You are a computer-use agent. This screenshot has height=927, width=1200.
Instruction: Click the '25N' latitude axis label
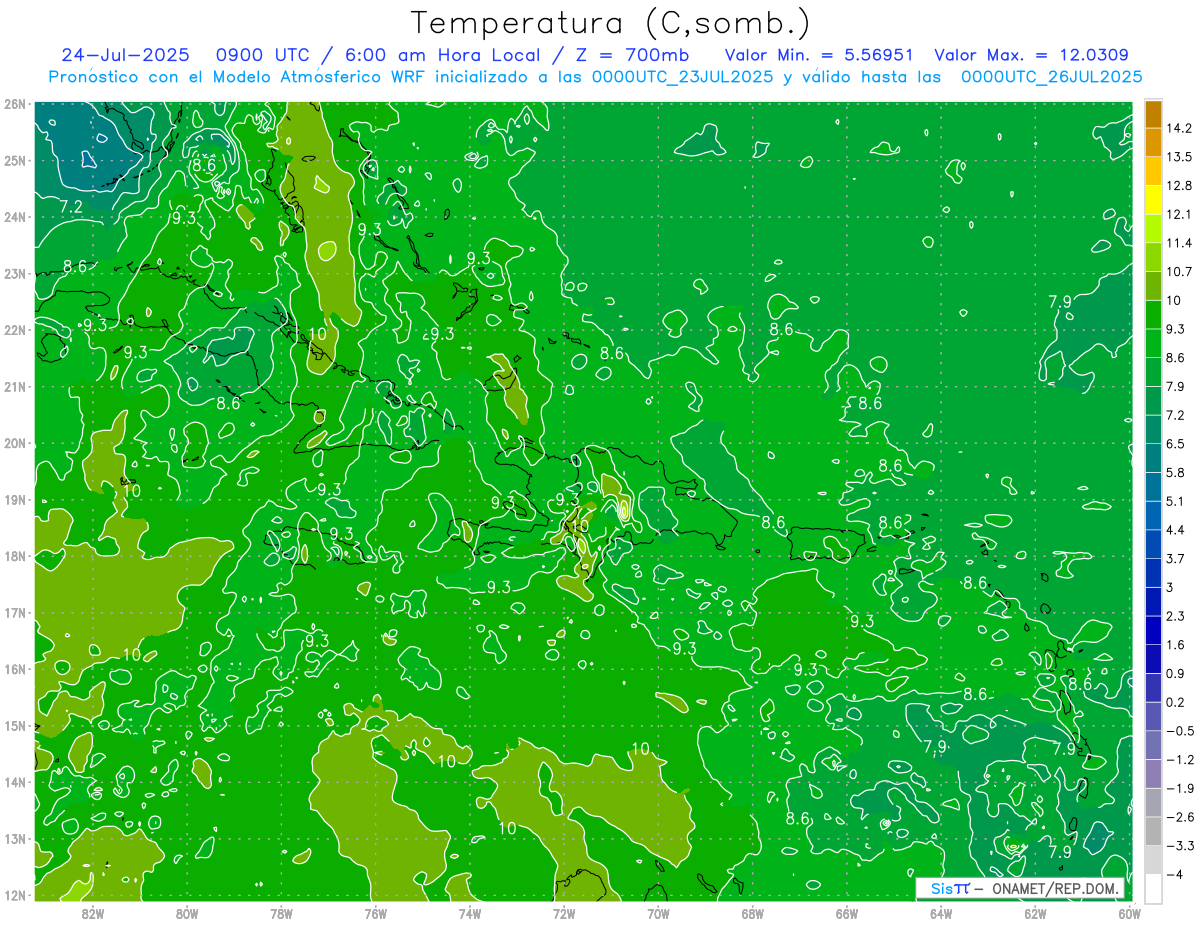tap(15, 160)
